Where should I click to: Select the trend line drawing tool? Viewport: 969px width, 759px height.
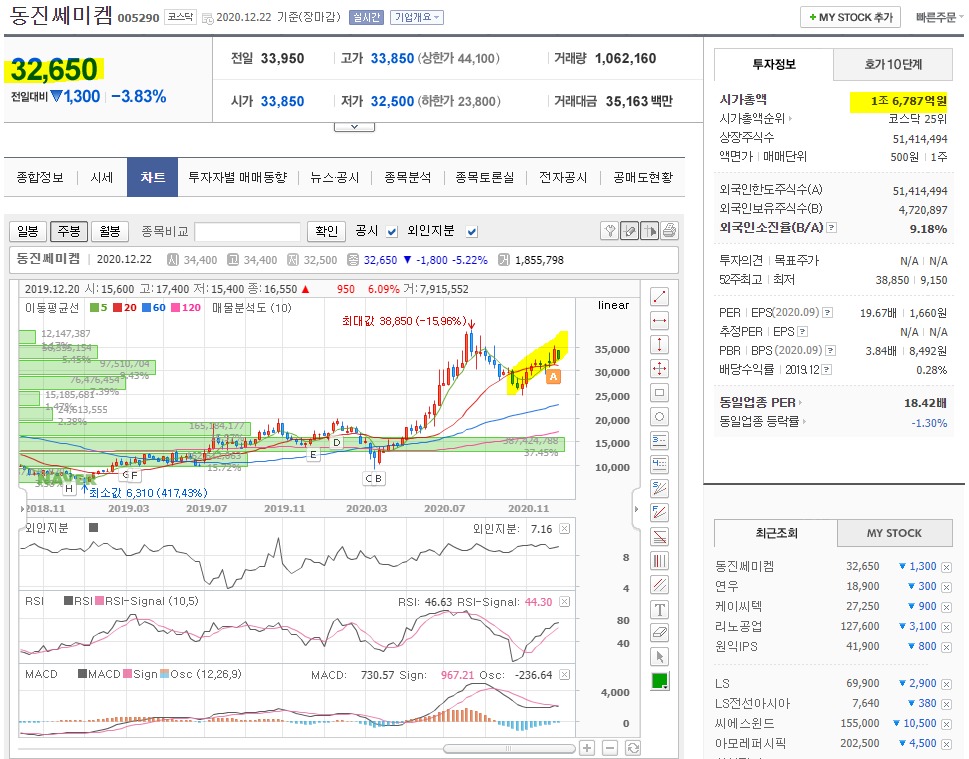pos(659,297)
